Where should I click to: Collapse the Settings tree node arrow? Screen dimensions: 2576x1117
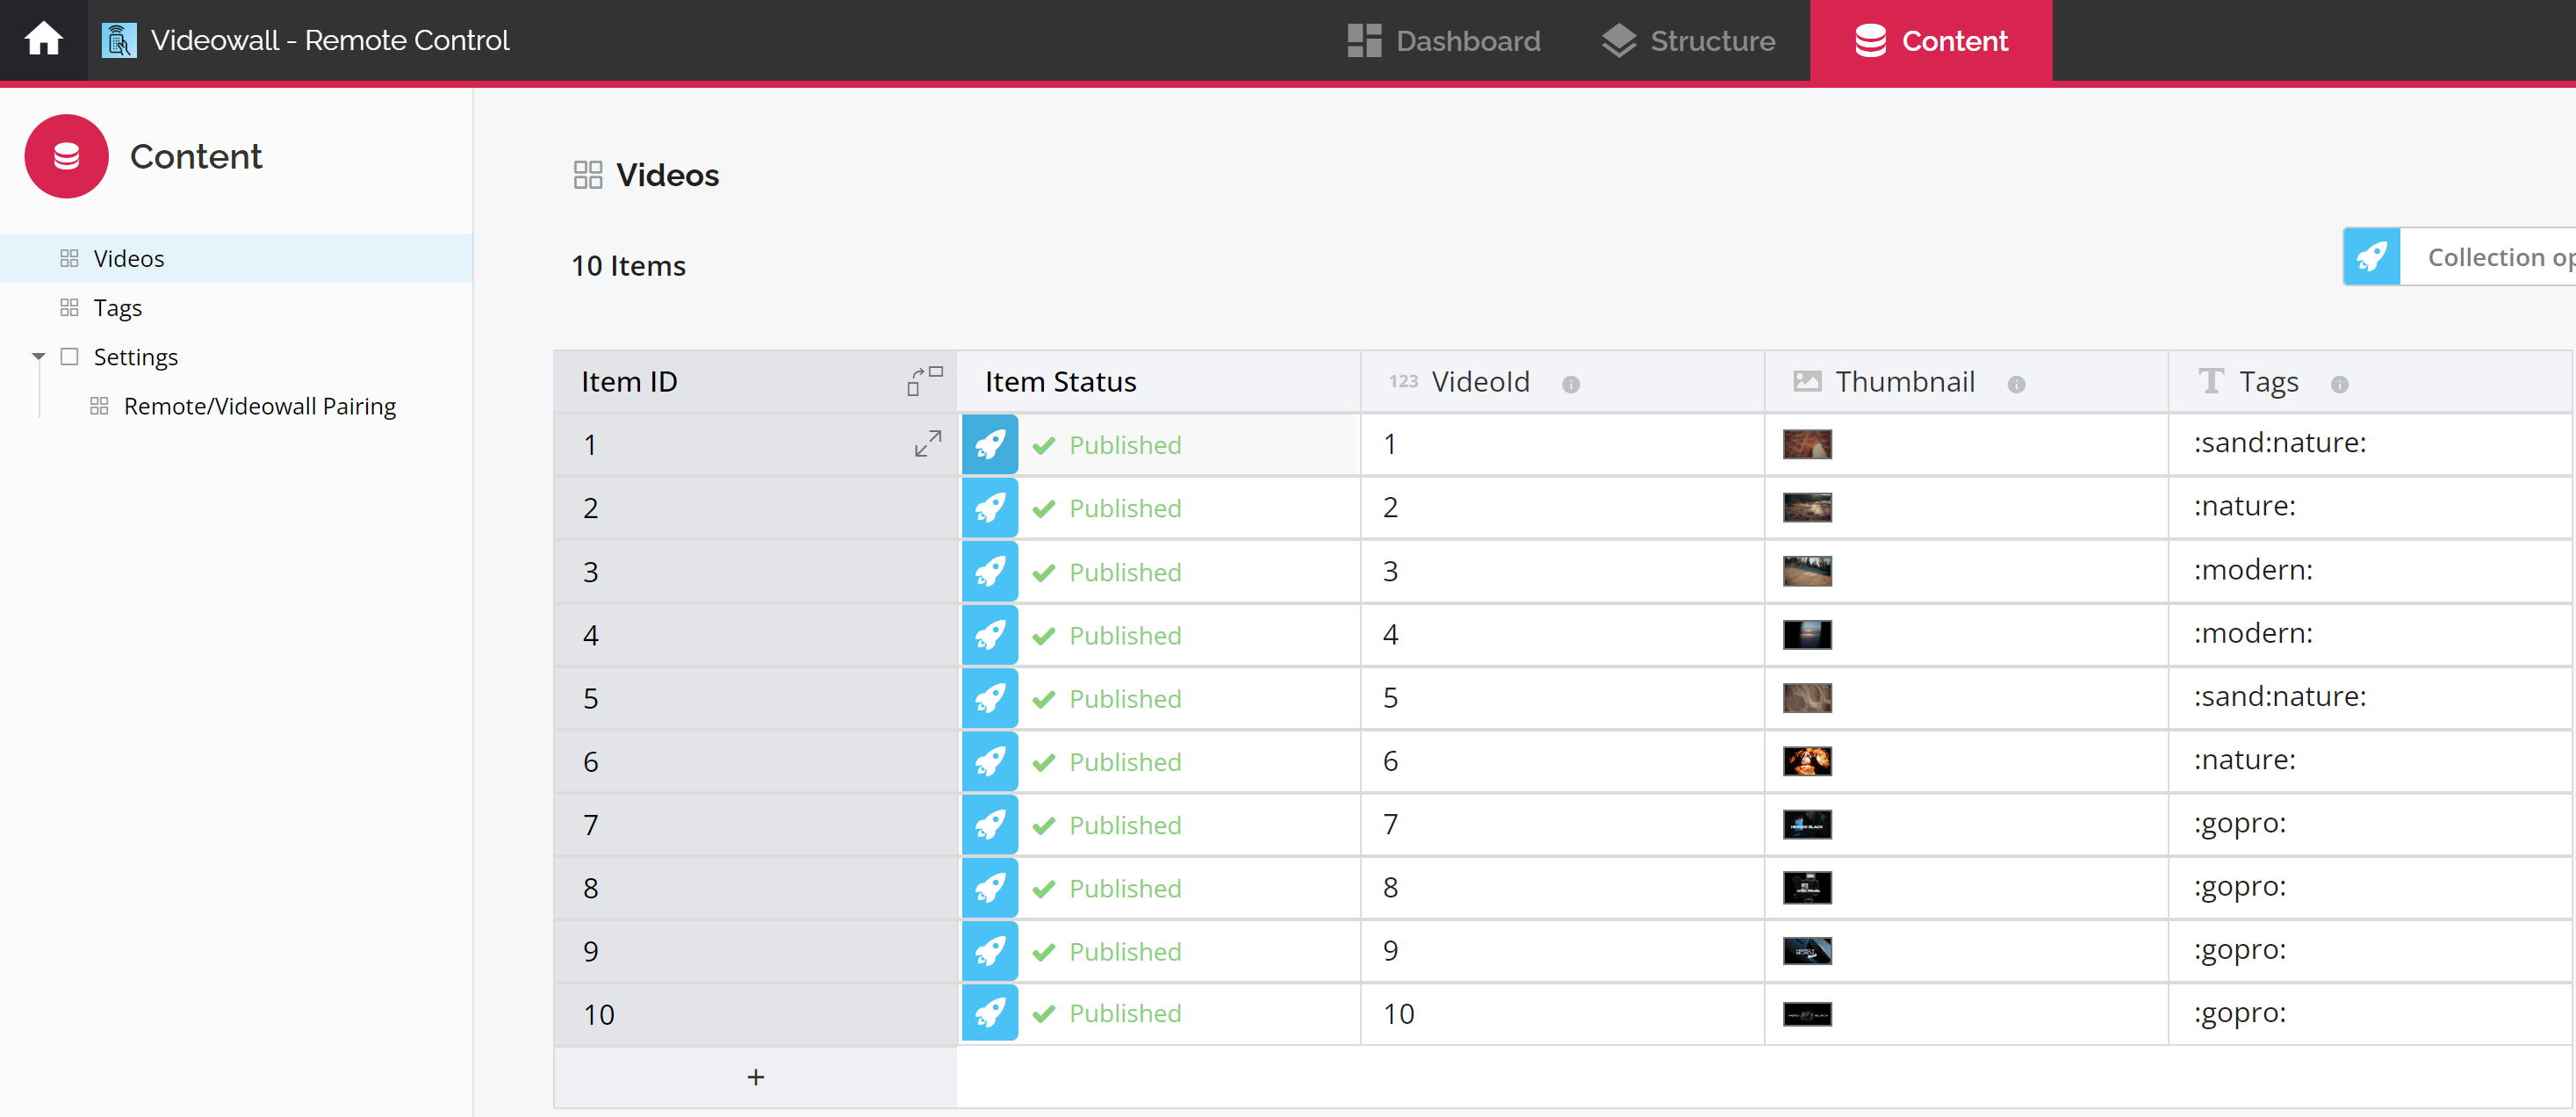pyautogui.click(x=39, y=357)
